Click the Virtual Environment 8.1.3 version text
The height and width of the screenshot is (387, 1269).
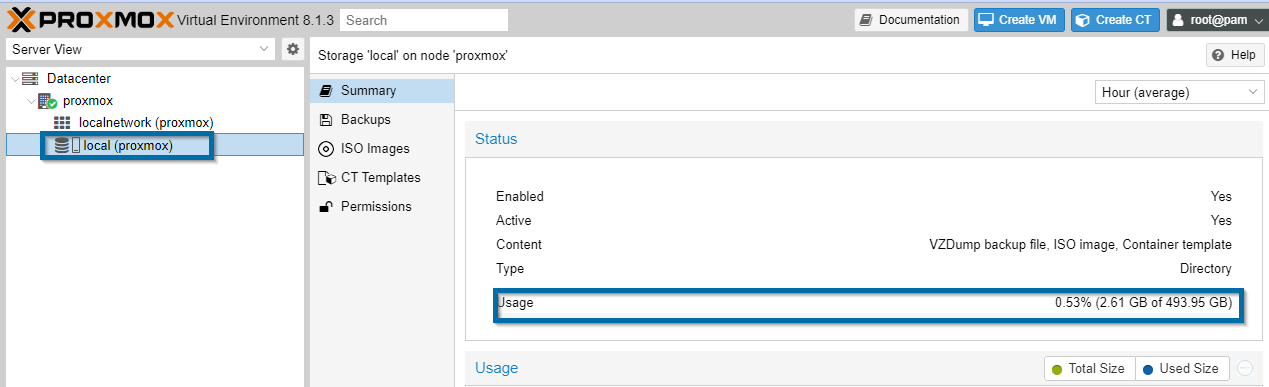coord(255,19)
